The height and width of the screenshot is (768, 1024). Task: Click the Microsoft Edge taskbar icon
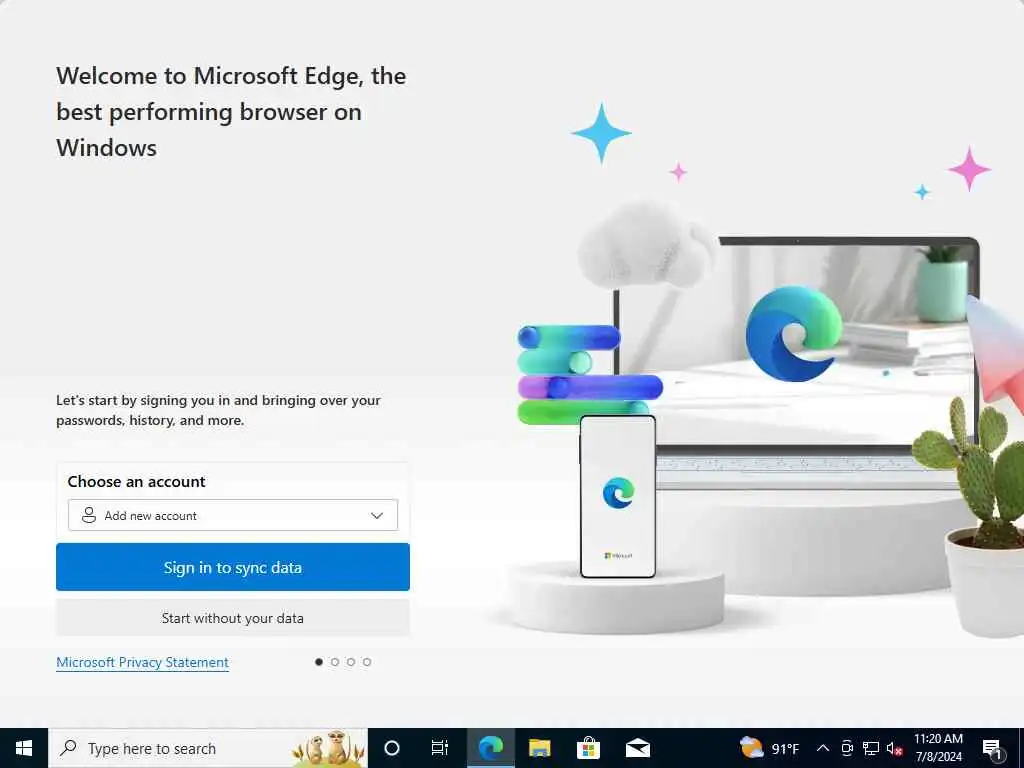coord(490,748)
